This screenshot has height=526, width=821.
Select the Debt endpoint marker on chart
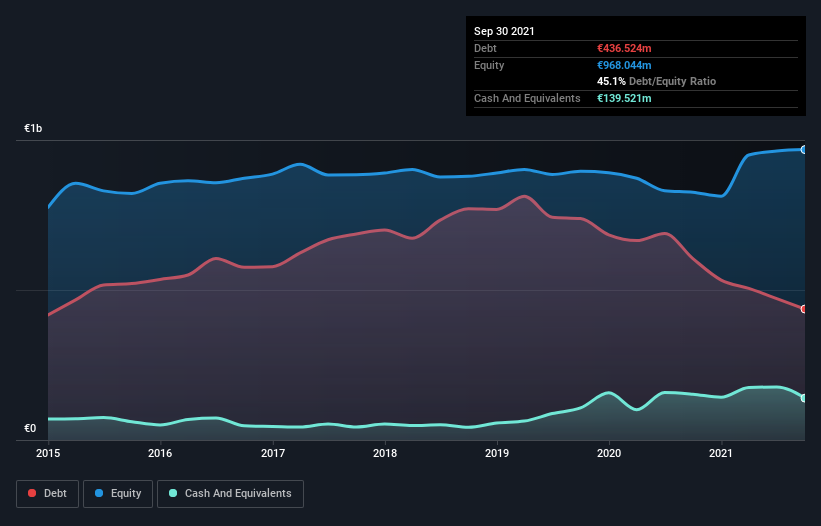804,309
